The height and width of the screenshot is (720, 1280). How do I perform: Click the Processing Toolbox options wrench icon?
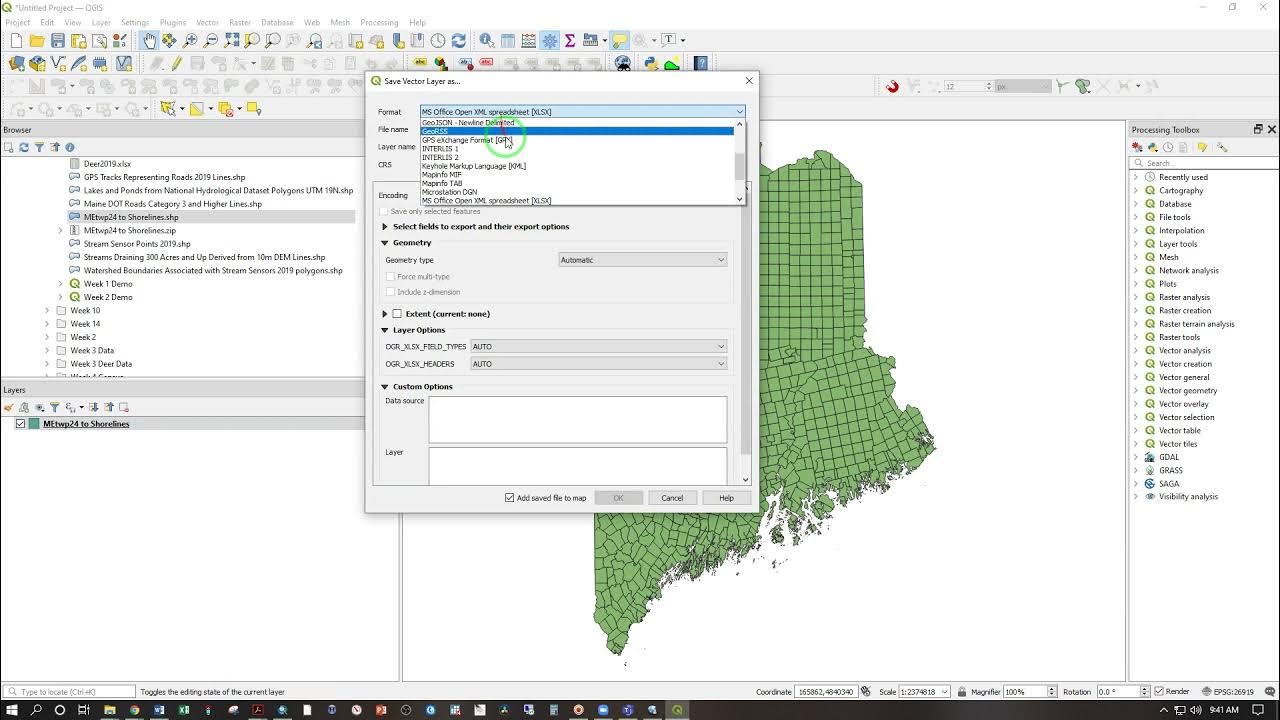click(1222, 147)
